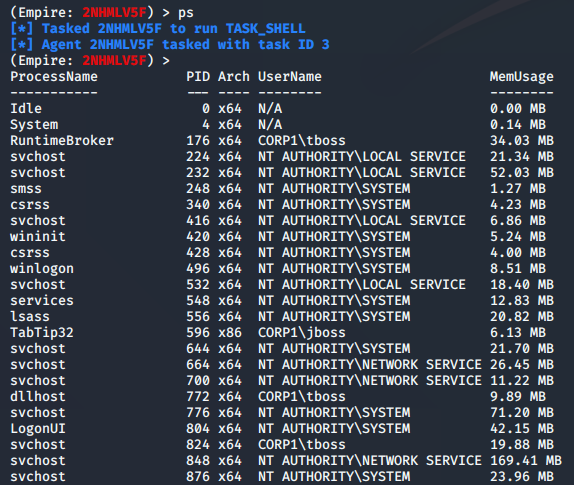Click PID 340 for csrss

coord(198,205)
